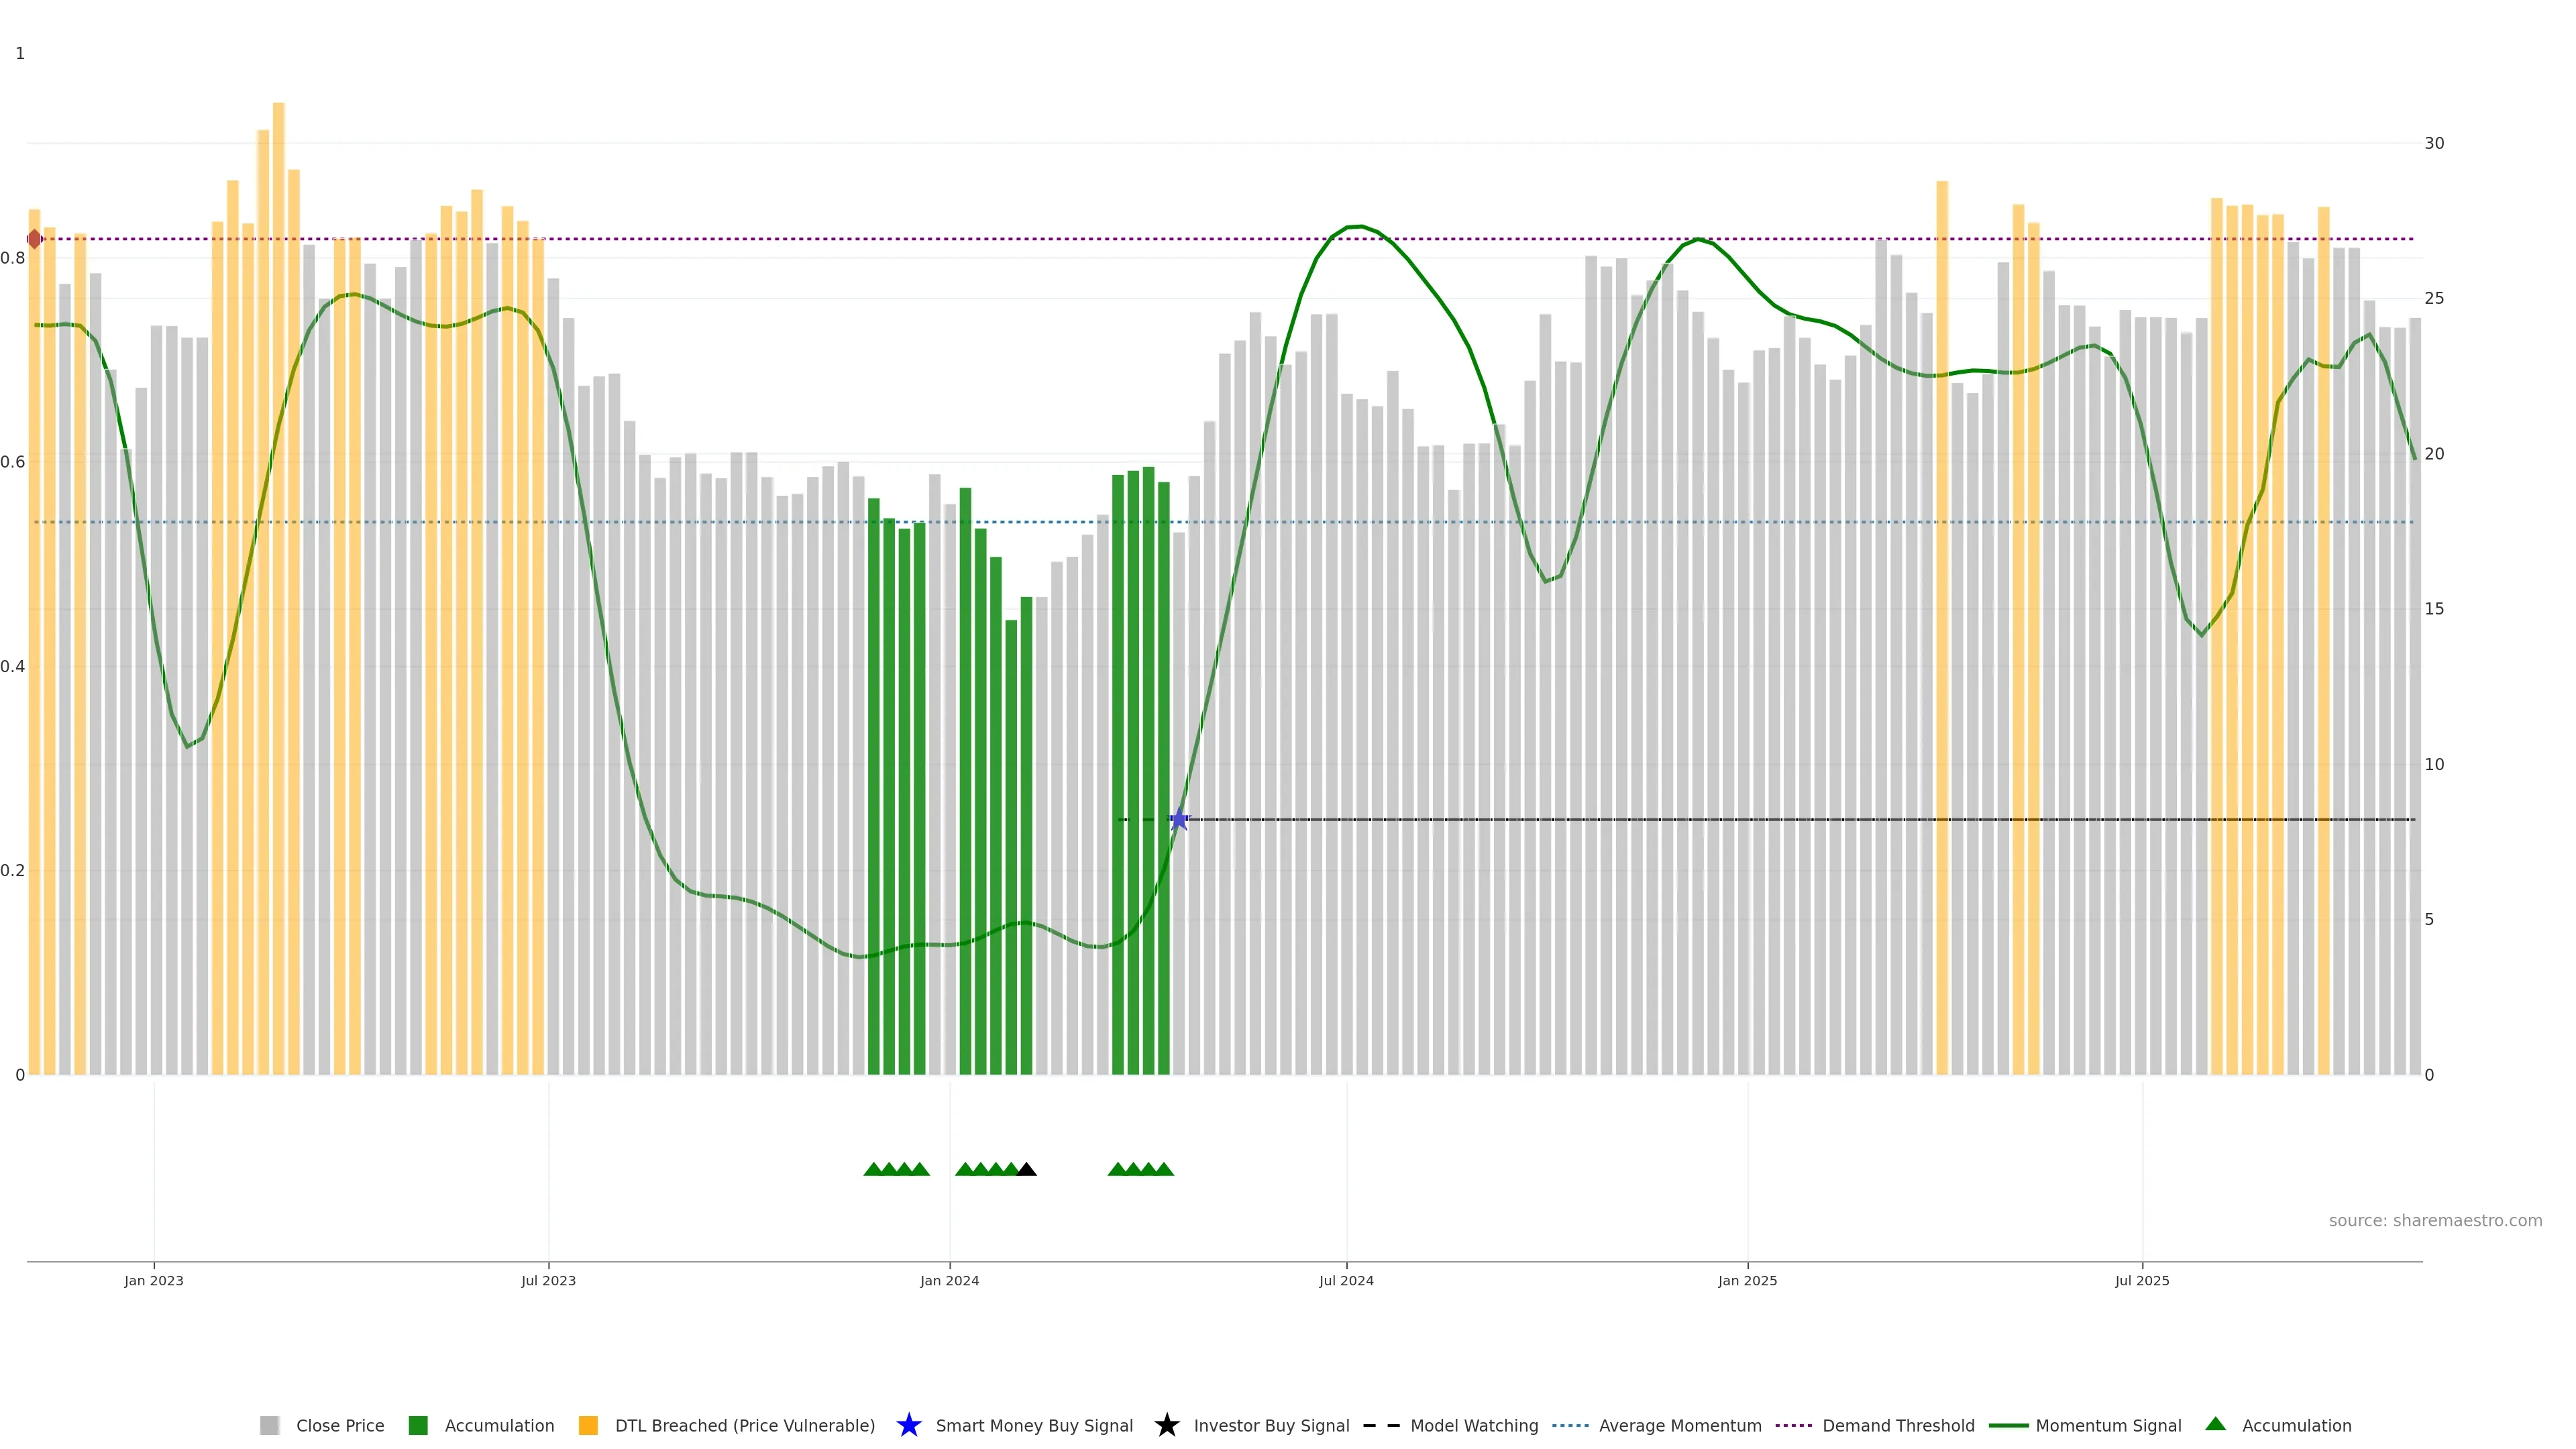Click the green Accumulation triangle in legend

(x=2215, y=1424)
